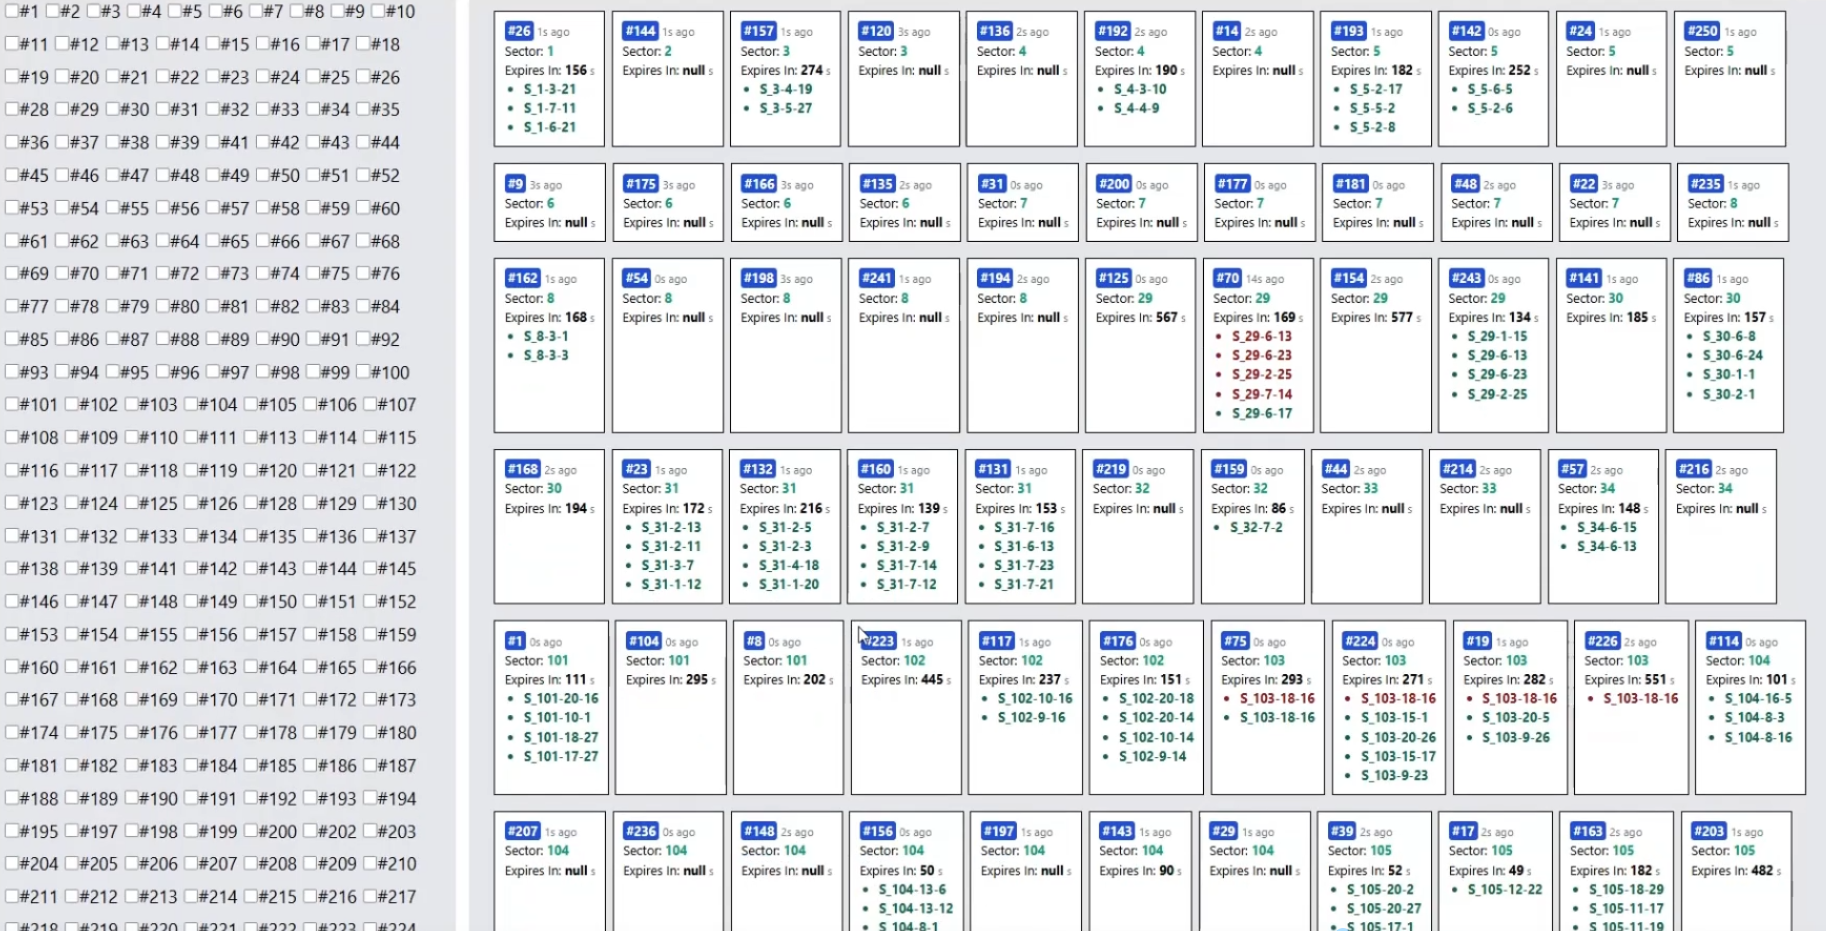This screenshot has height=931, width=1826.
Task: Click 'Sector: 33' on card #44
Action: 1349,488
